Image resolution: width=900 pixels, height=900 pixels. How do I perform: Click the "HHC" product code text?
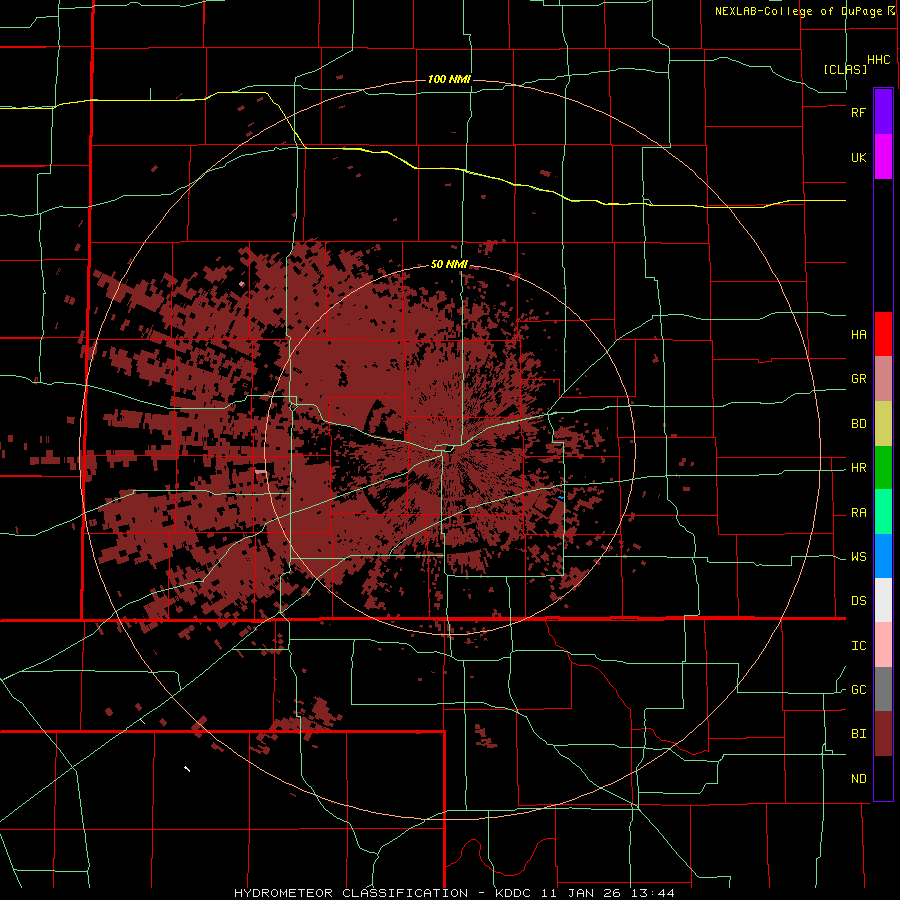878,60
